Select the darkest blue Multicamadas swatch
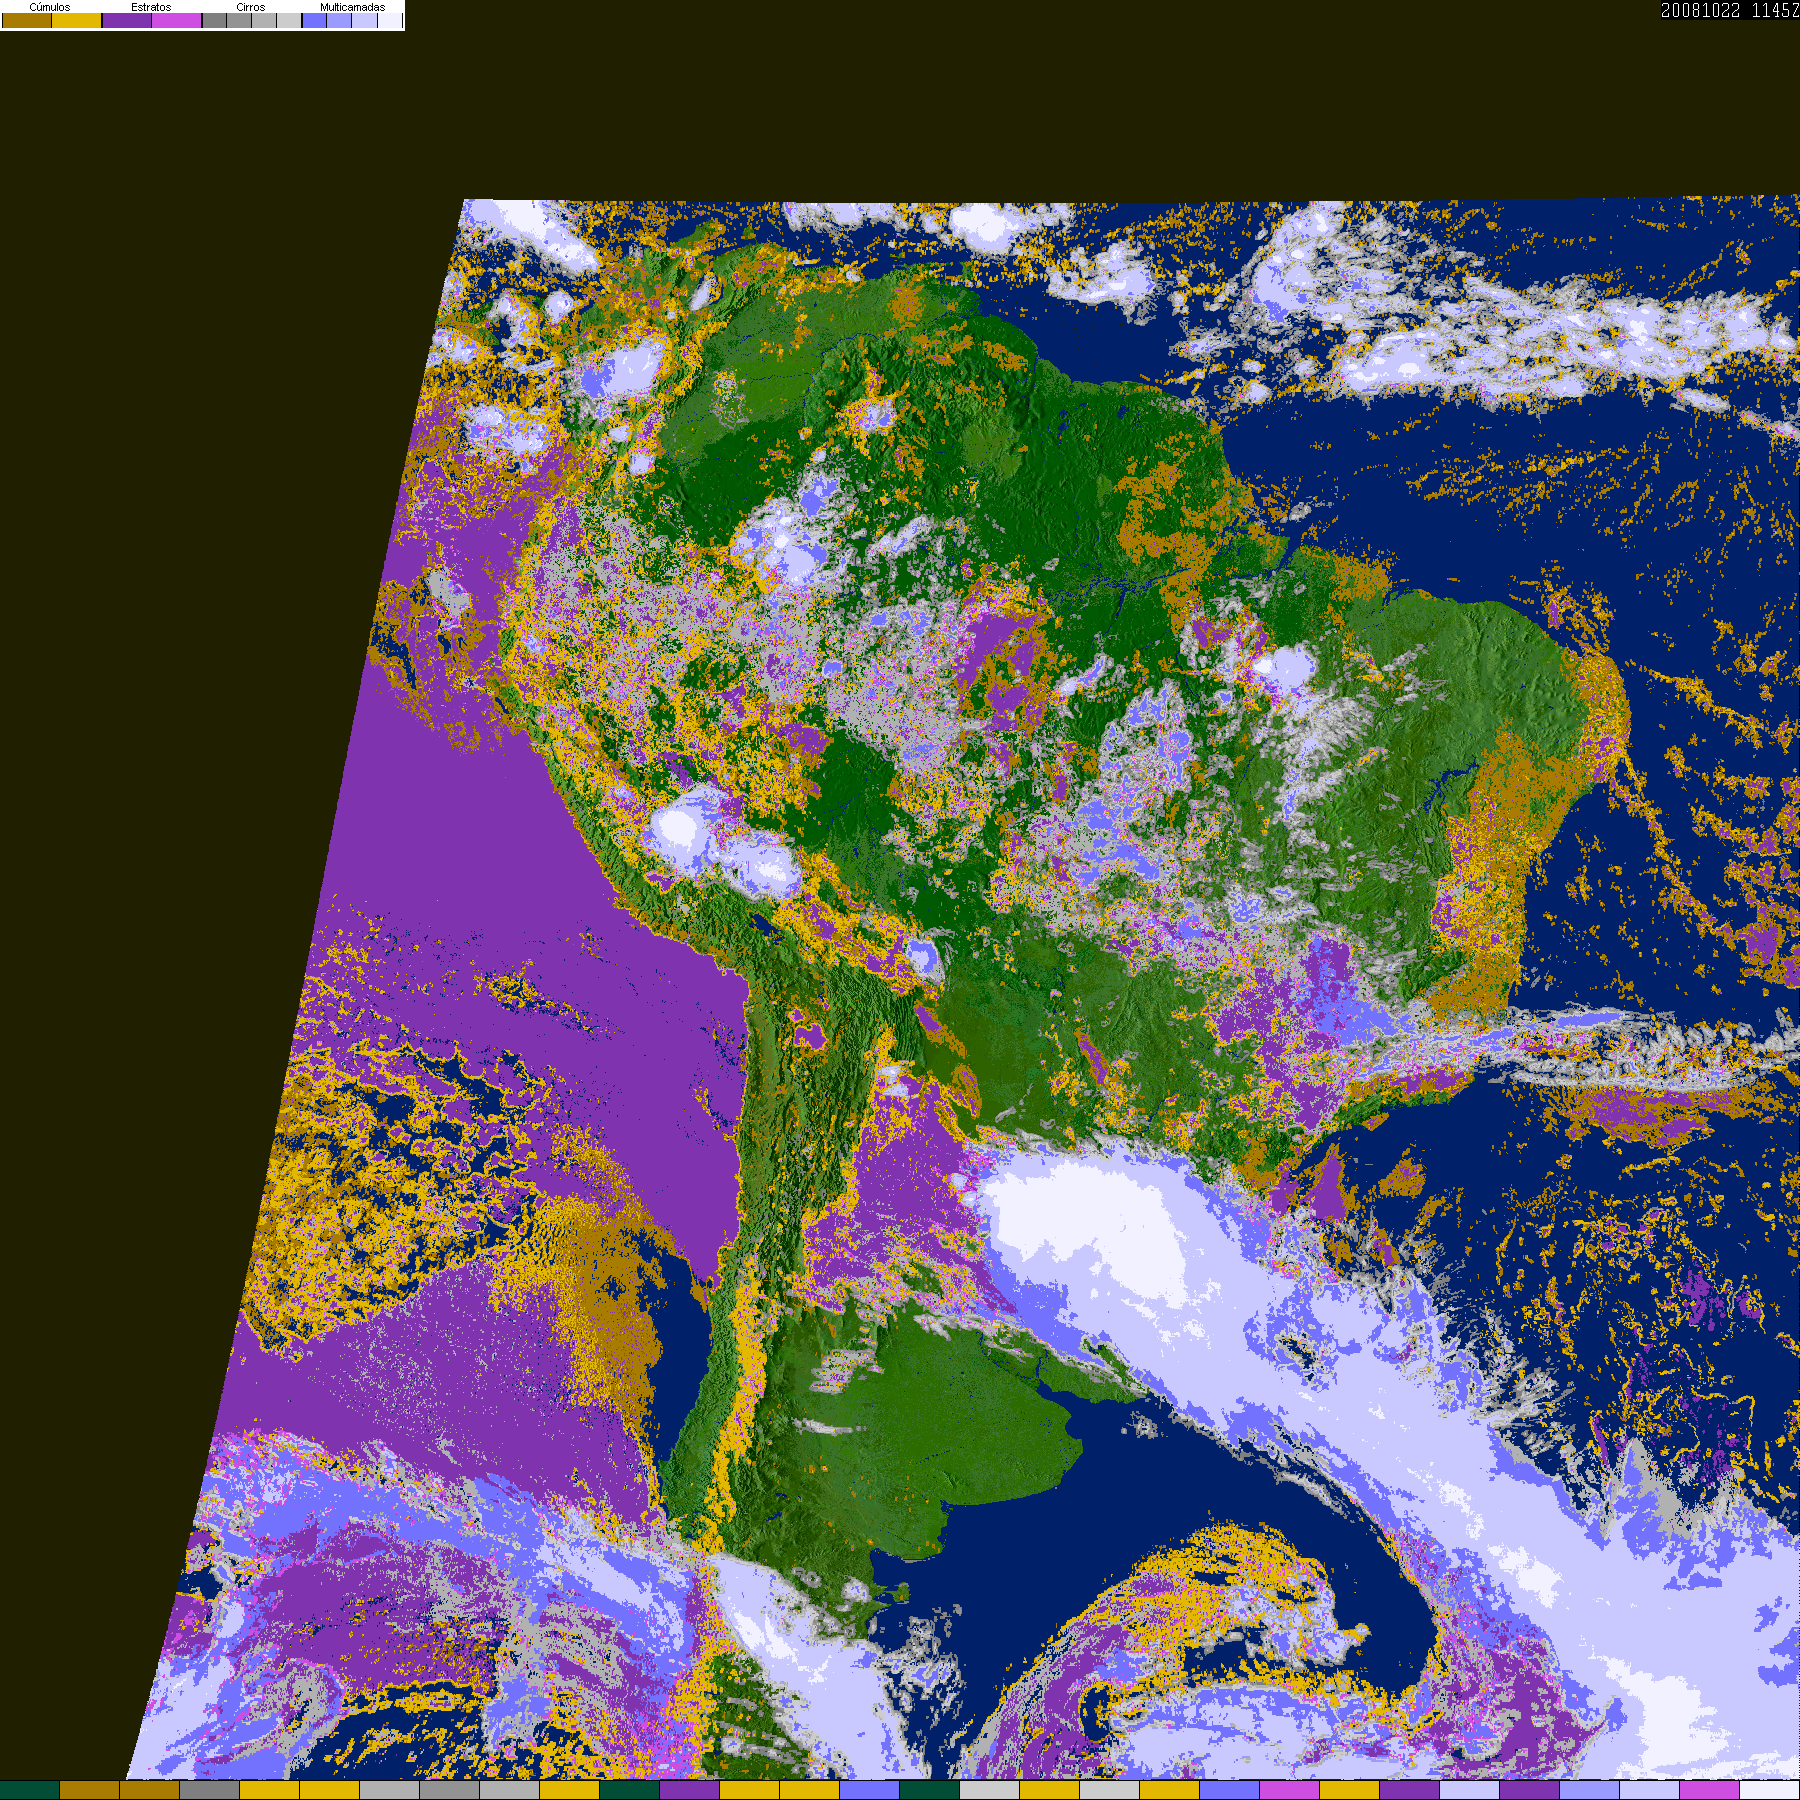1800x1800 pixels. 314,21
